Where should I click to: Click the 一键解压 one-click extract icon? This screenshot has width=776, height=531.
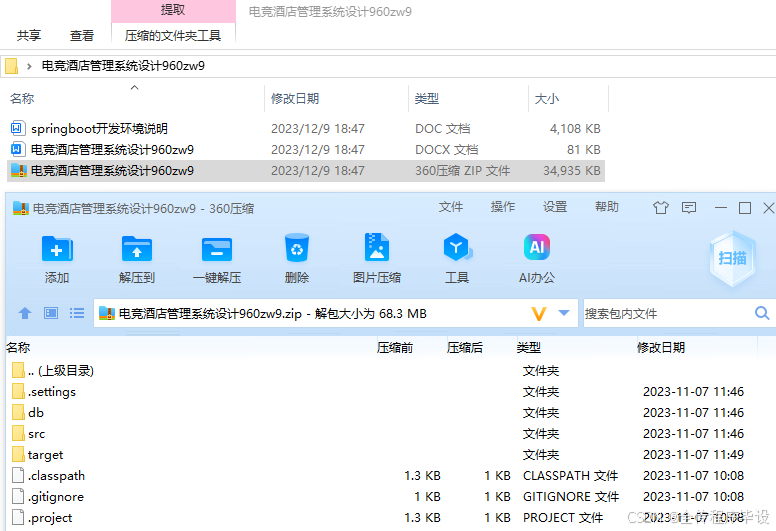pos(217,248)
